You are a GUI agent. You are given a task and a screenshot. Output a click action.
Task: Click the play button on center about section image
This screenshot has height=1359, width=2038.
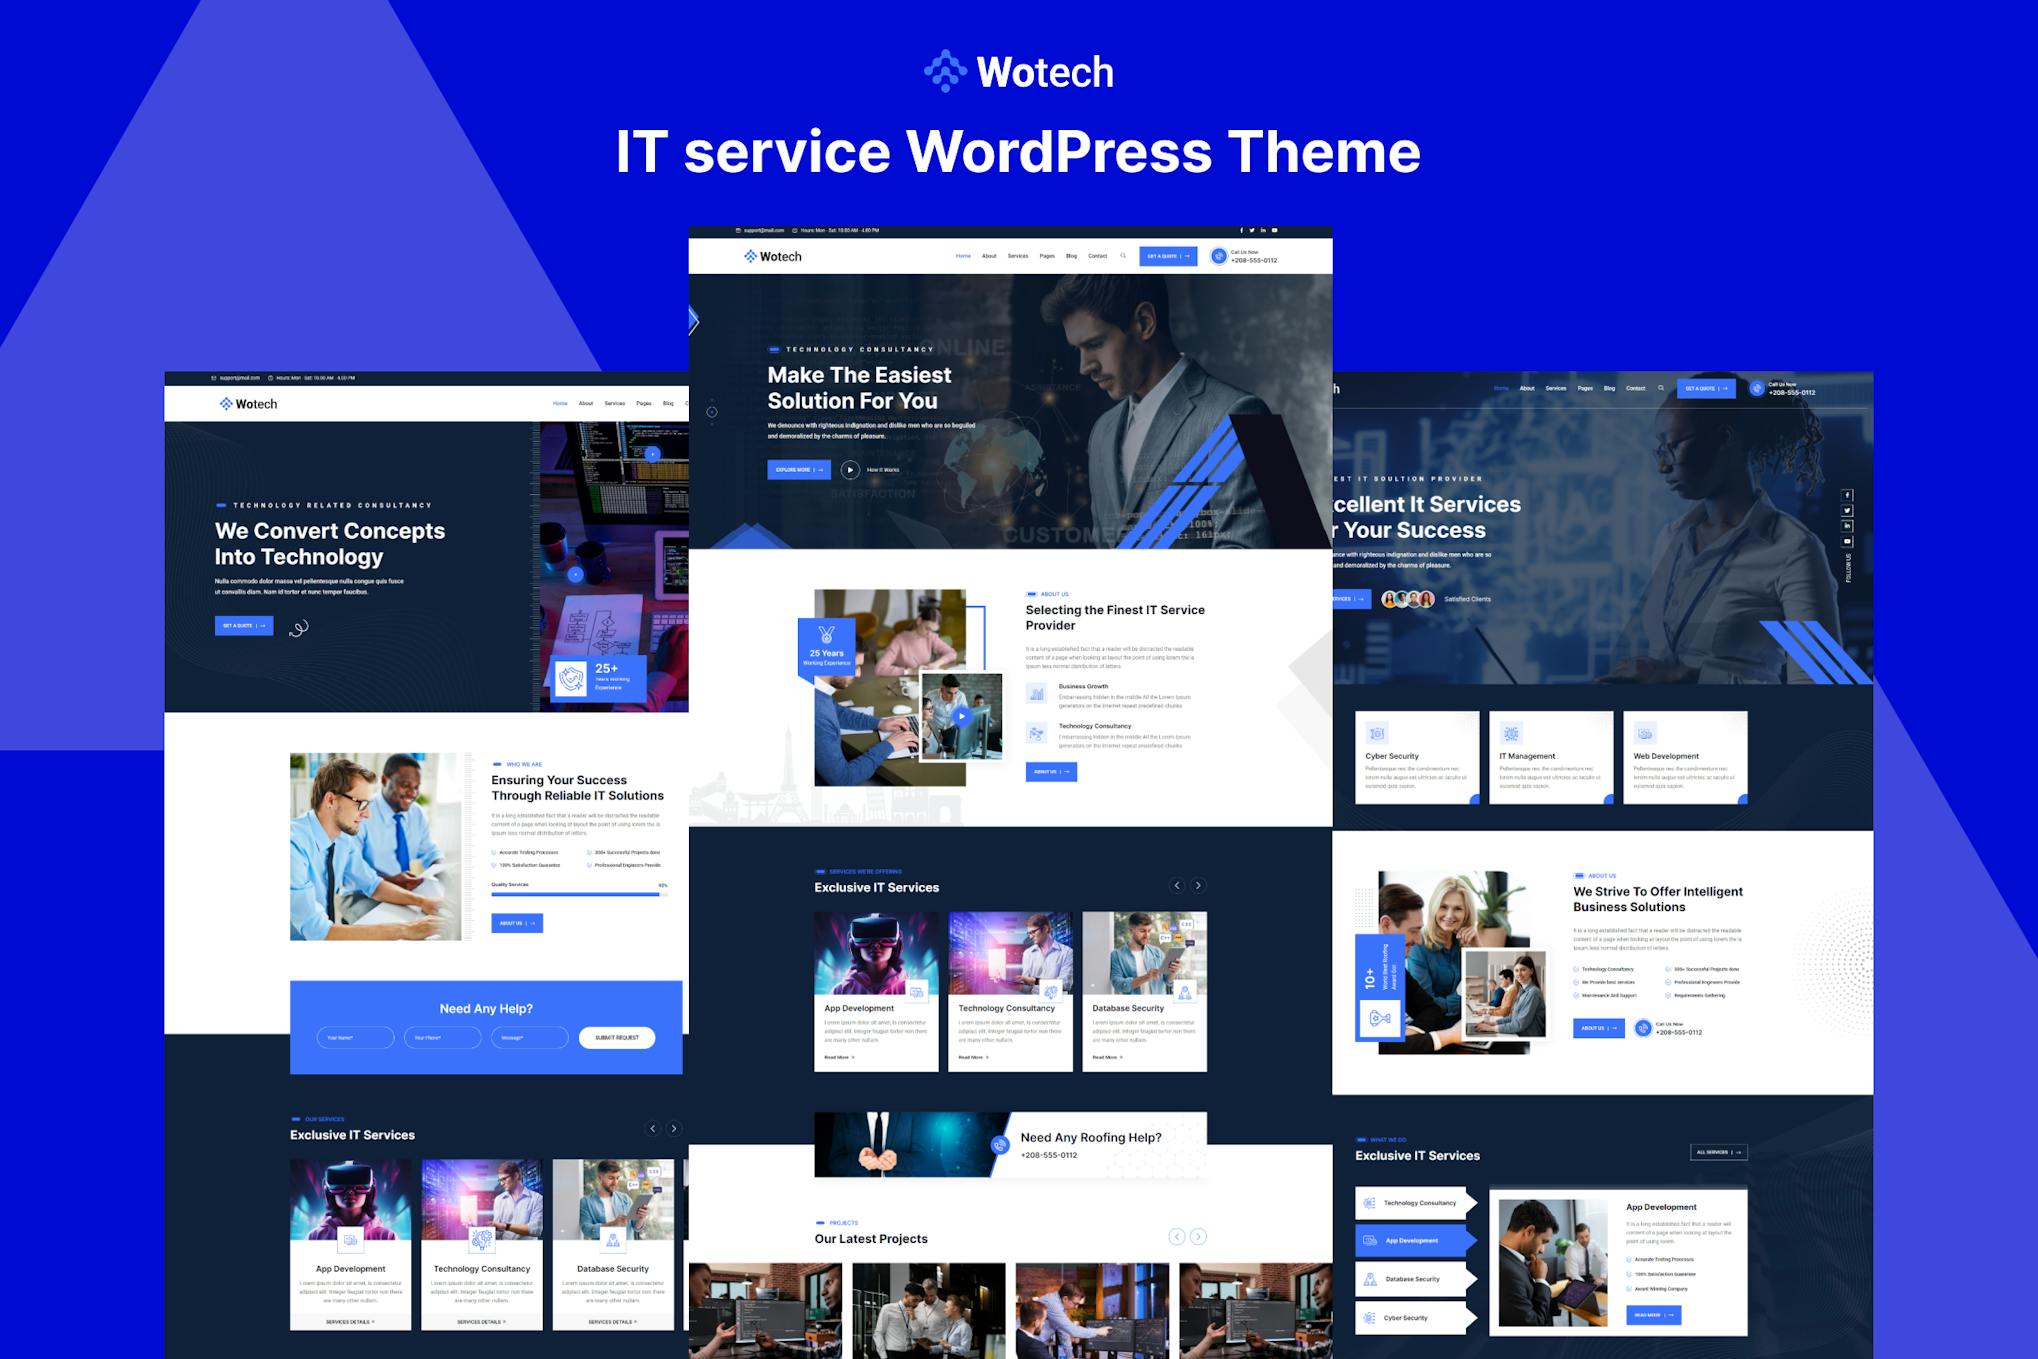point(961,716)
